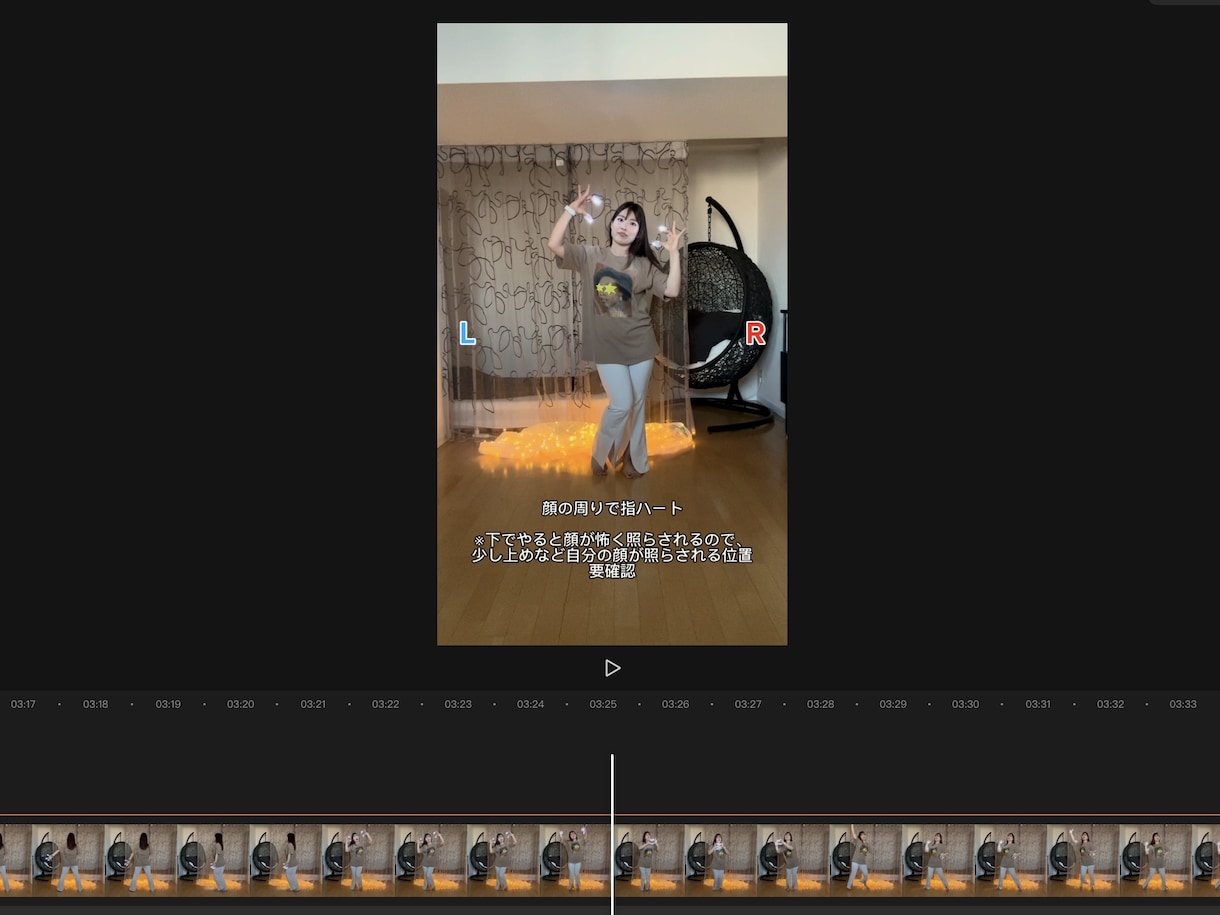Jump to 03:17 on the timeline ruler
Screen dimensions: 1220x915
point(23,704)
